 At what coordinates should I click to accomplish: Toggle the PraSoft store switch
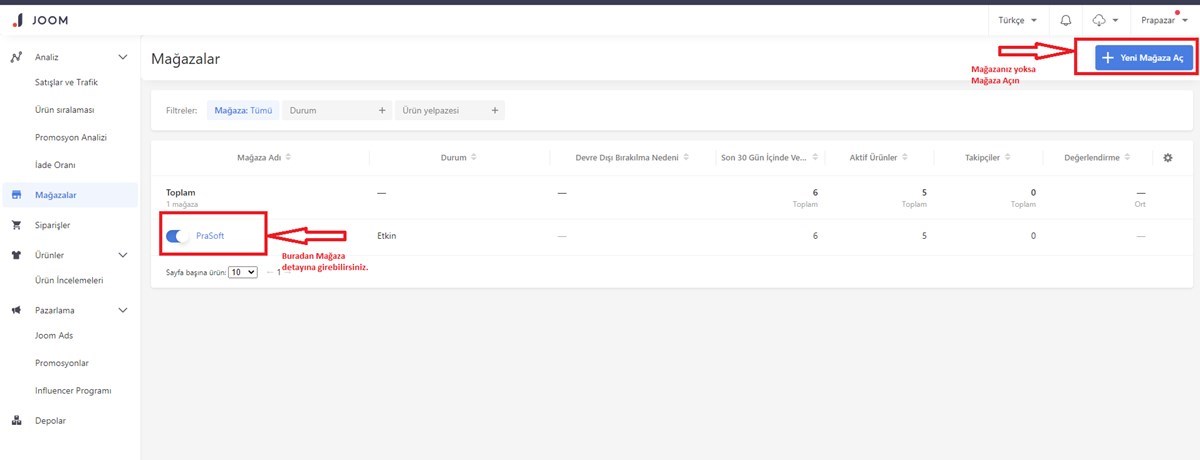[177, 236]
